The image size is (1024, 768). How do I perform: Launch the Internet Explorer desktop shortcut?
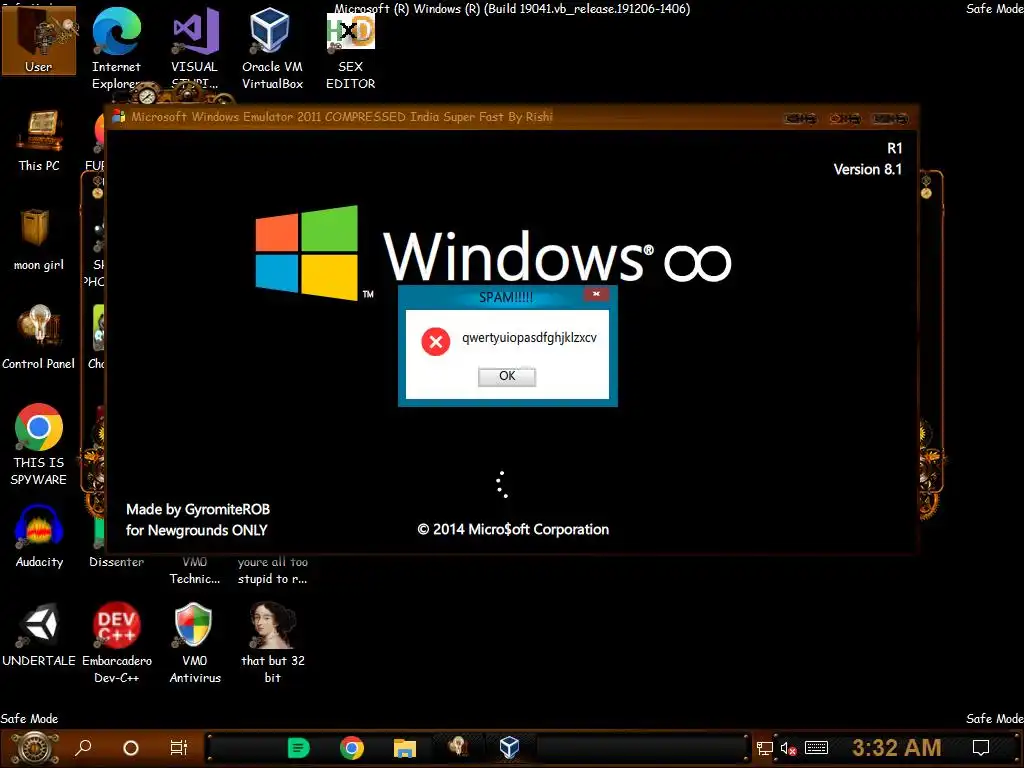[x=116, y=47]
